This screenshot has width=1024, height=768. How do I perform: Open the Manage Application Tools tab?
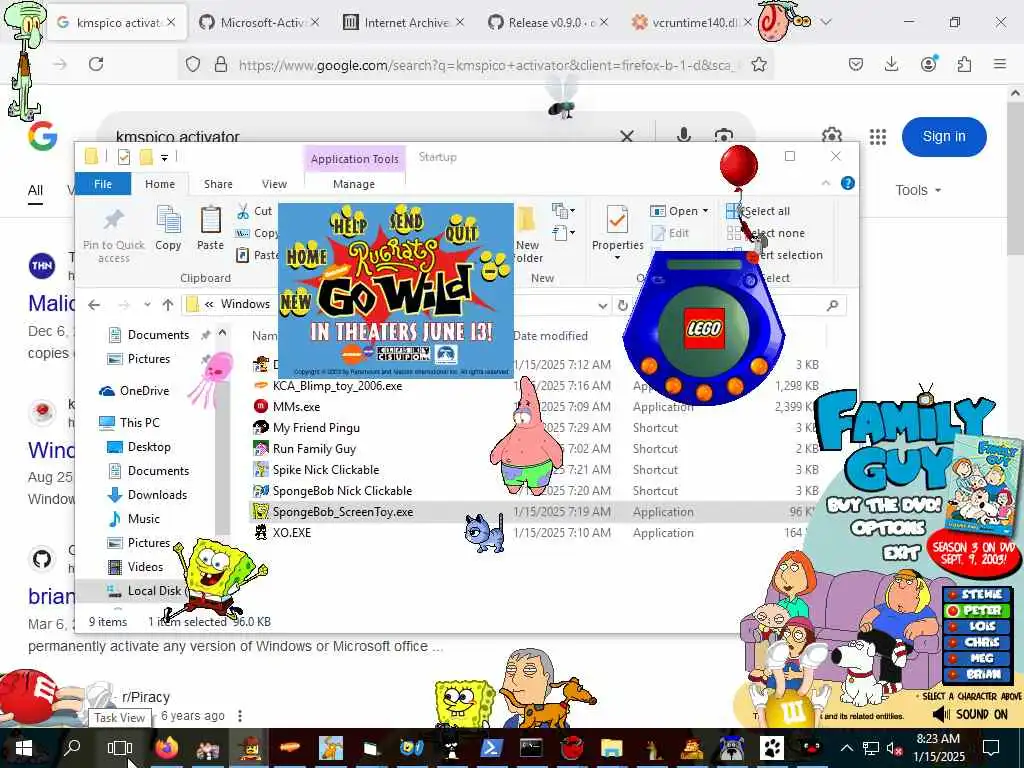(x=354, y=184)
